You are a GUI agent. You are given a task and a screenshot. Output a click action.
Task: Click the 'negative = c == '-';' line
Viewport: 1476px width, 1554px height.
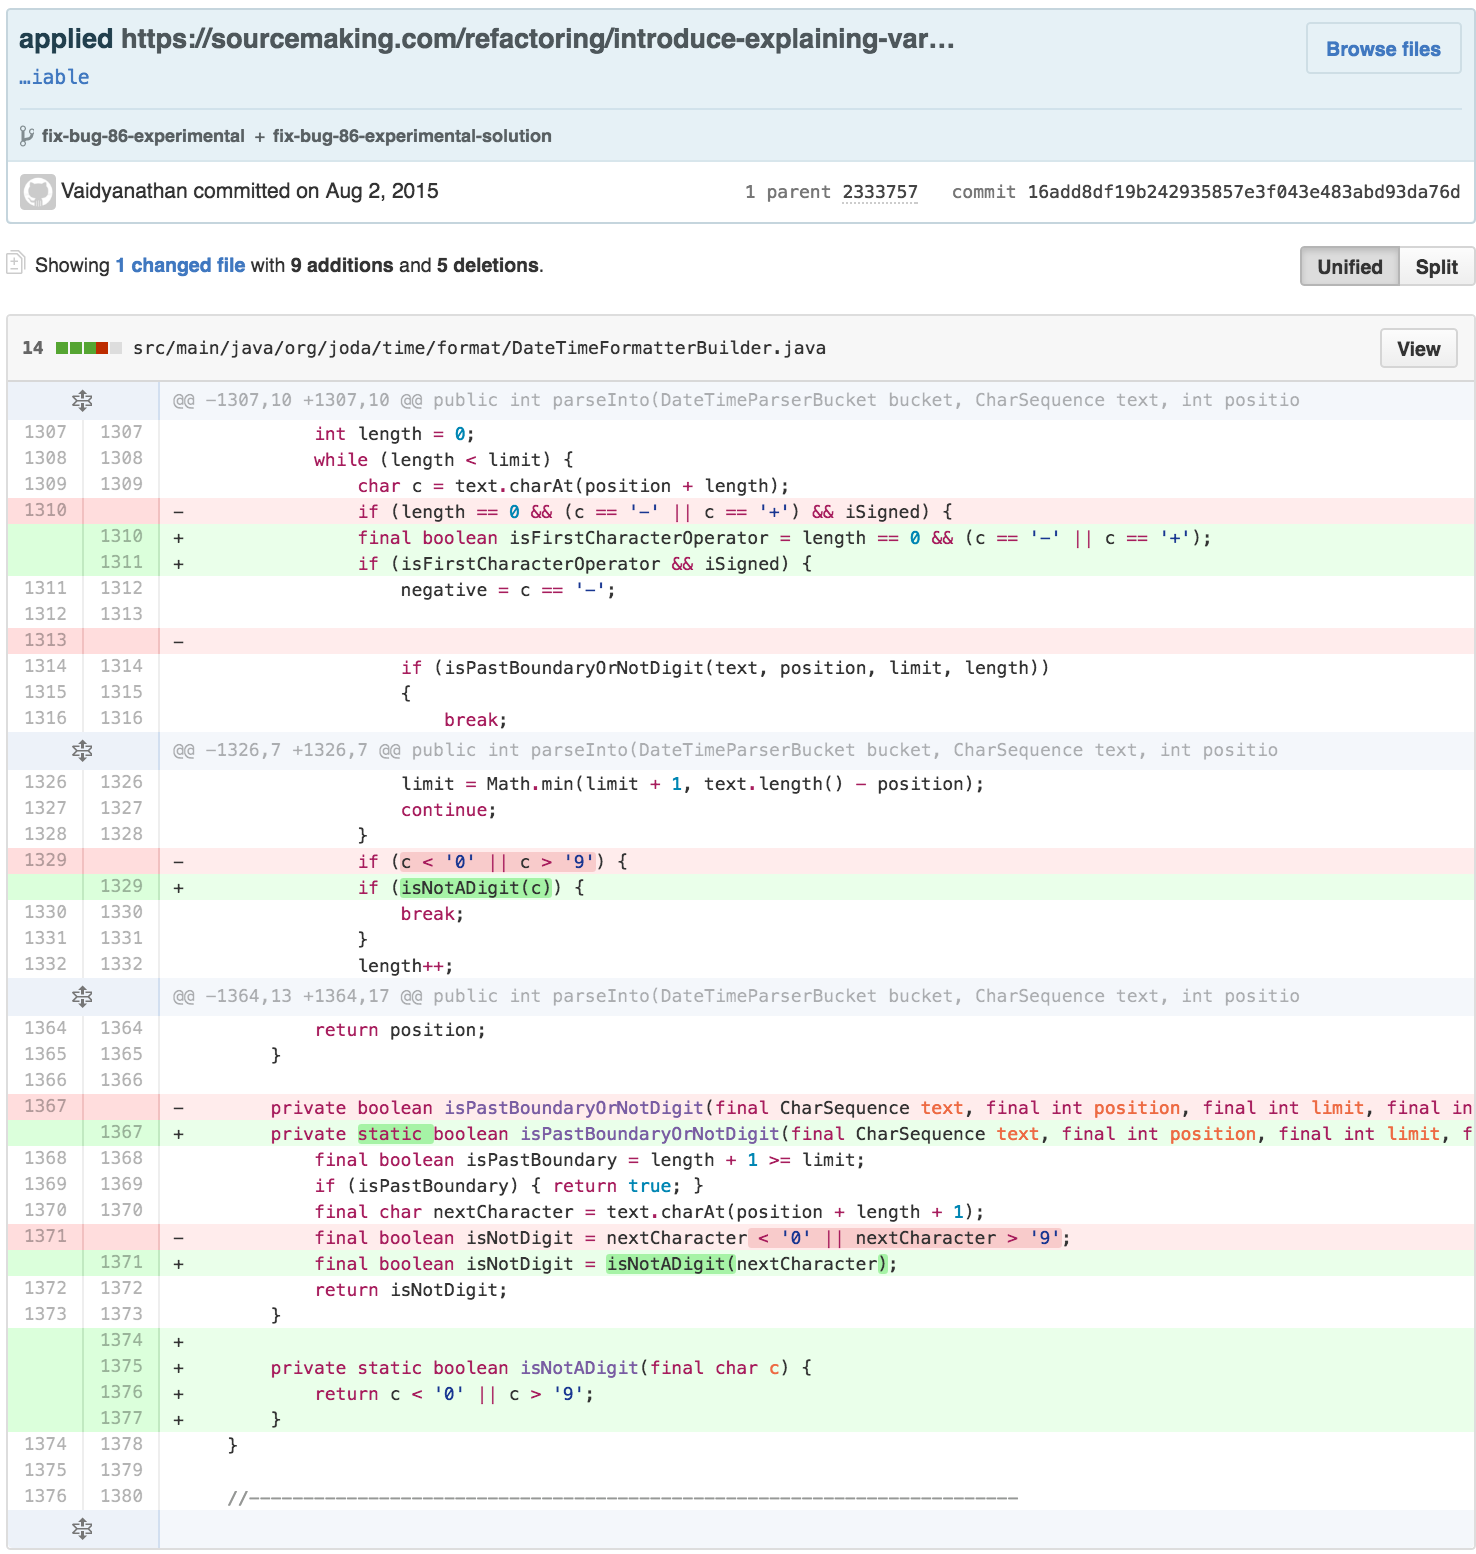(508, 590)
